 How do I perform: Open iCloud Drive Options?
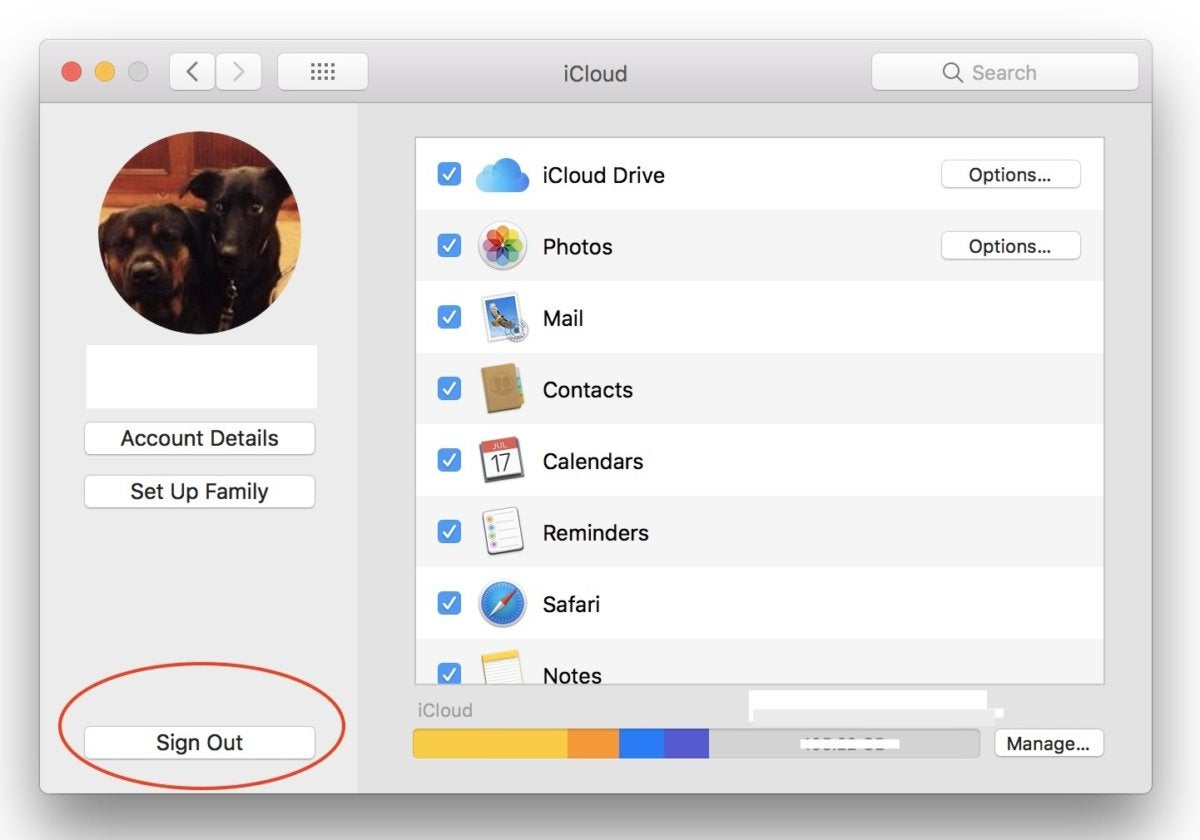tap(1010, 175)
